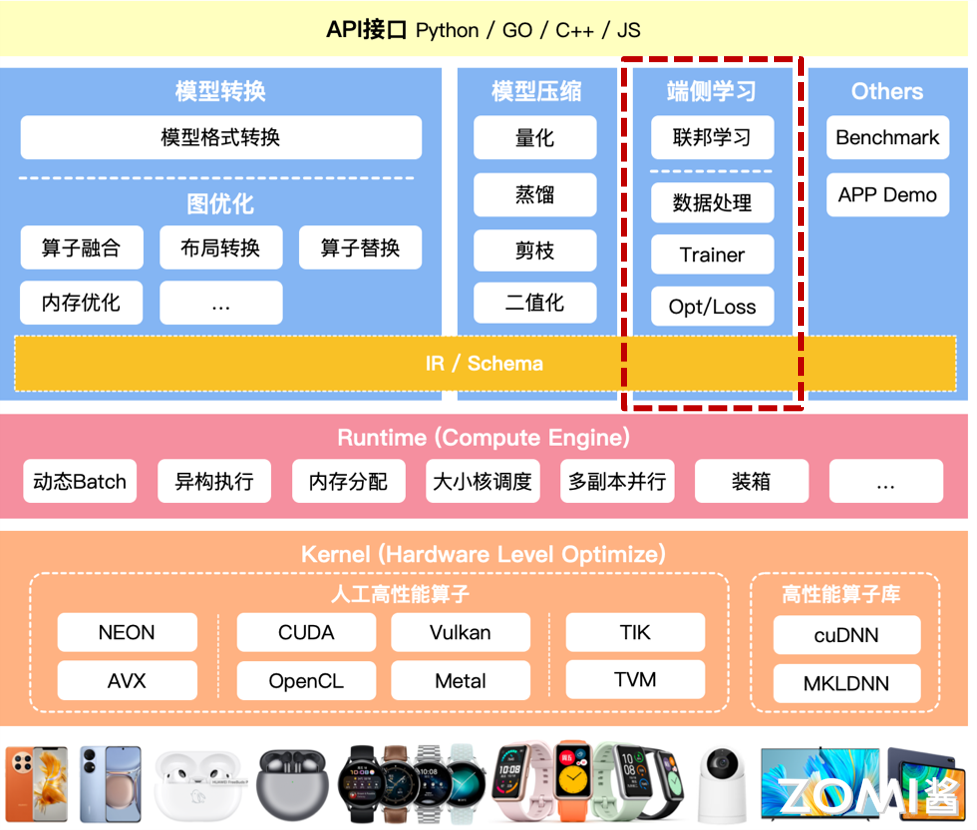Click the 量化 compression block
The image size is (977, 830).
point(535,138)
